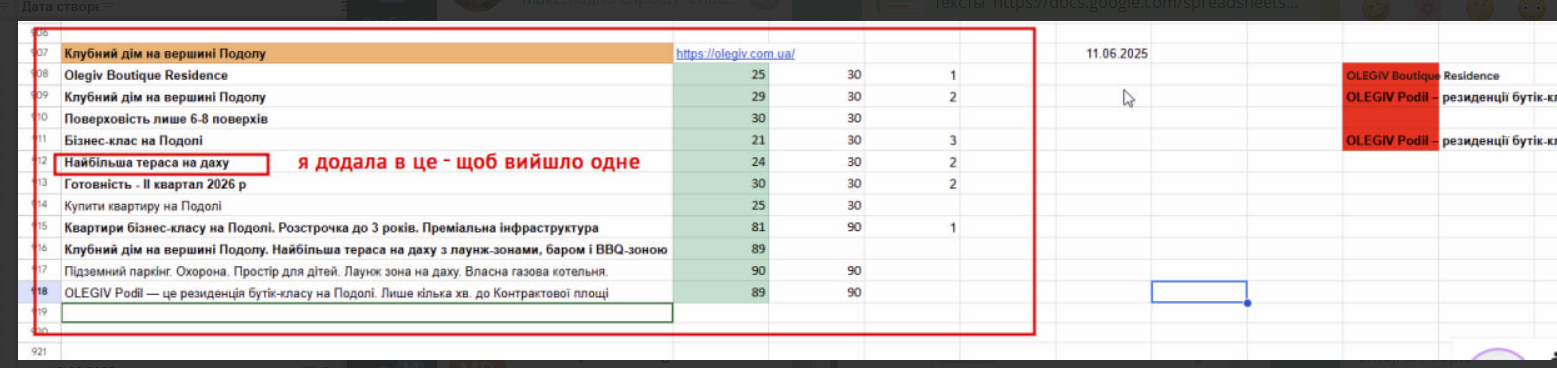Viewport: 1557px width, 368px height.
Task: Select the 'Клубний дім на вершині Подолу. Найбільша тераса' cell
Action: pyautogui.click(x=367, y=249)
